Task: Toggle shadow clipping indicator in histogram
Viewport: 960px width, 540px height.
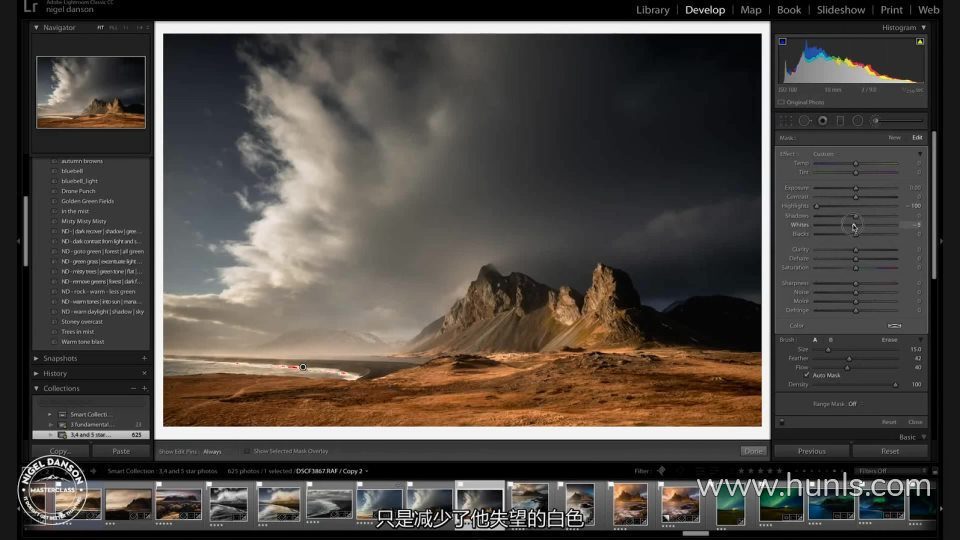Action: pyautogui.click(x=782, y=42)
